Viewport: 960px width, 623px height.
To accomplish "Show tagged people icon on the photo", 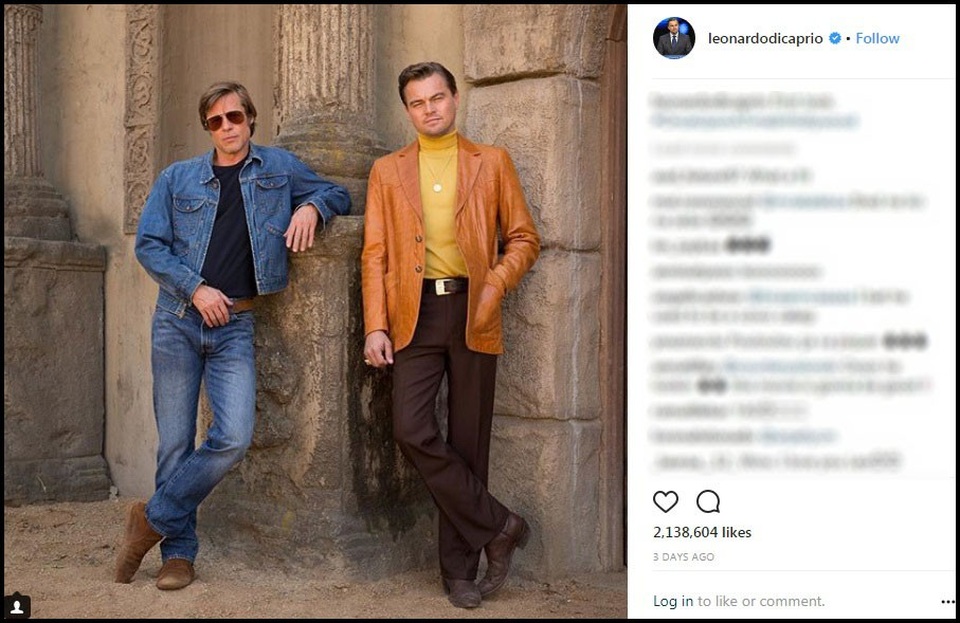I will (x=17, y=606).
